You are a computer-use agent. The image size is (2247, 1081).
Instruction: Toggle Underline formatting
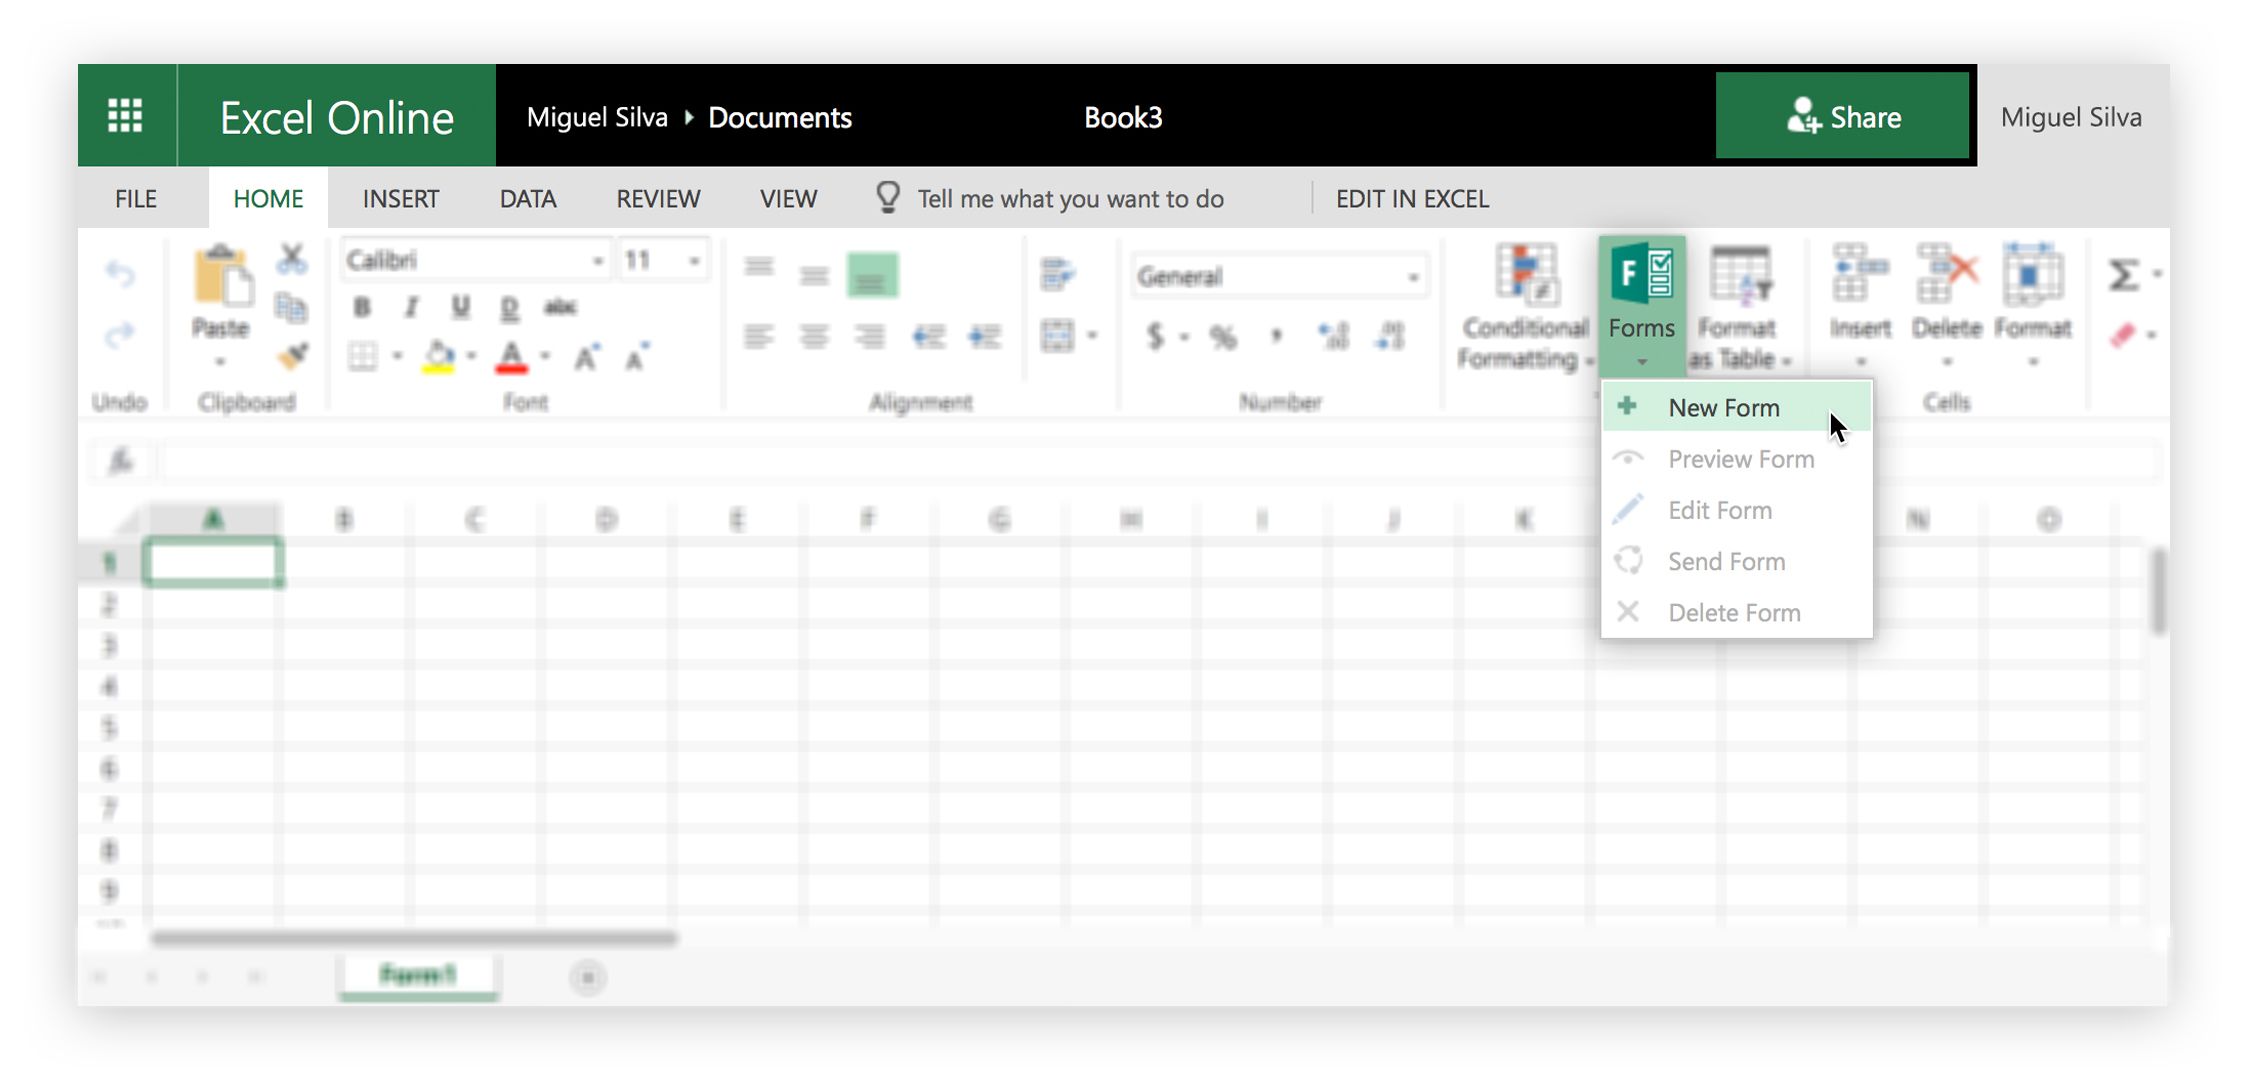point(460,307)
